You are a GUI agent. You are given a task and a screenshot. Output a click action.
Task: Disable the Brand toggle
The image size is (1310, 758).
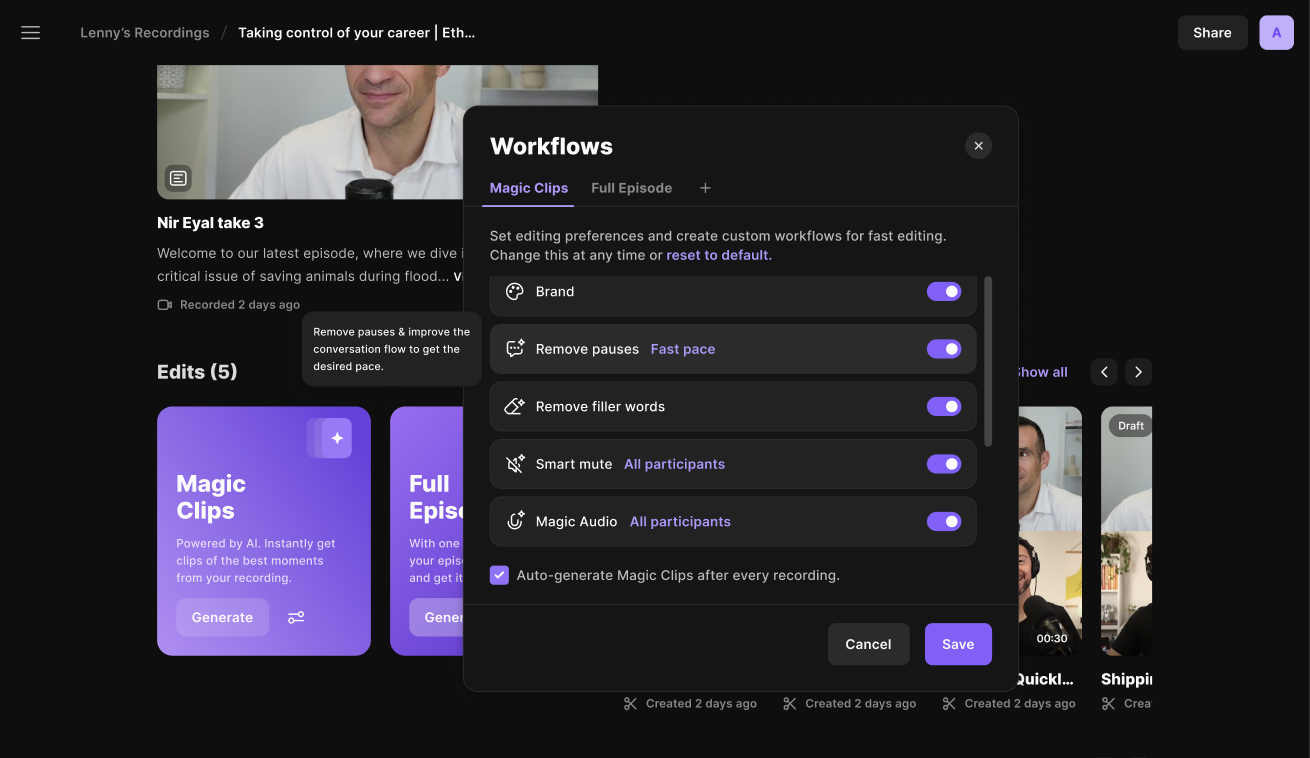[x=943, y=292]
